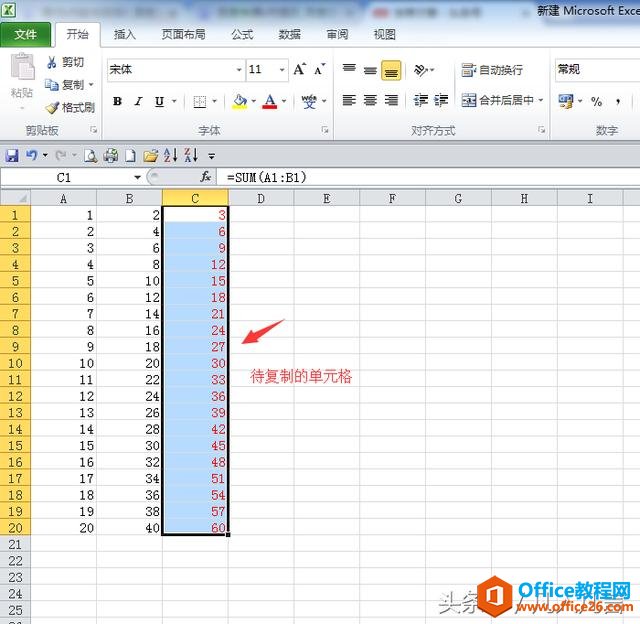Switch to the 审阅 Review tab
Viewport: 640px width, 624px height.
[x=337, y=34]
